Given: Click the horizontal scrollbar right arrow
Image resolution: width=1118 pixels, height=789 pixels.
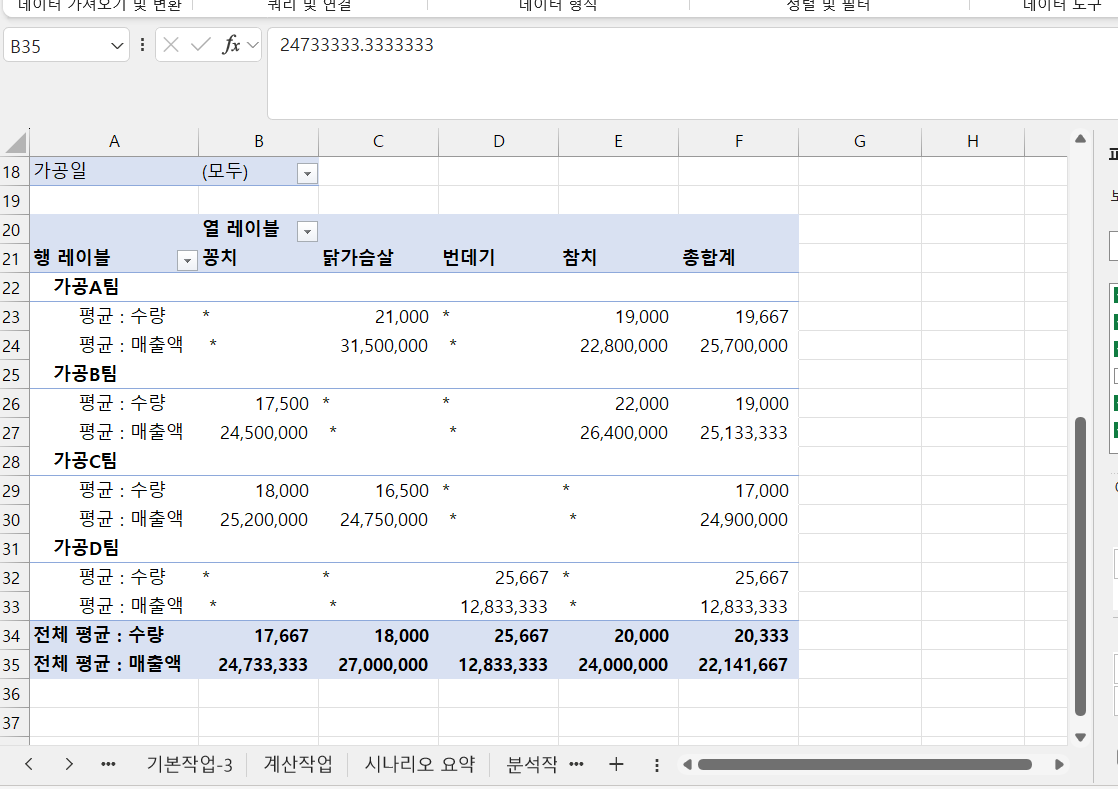Looking at the screenshot, I should pos(1059,765).
